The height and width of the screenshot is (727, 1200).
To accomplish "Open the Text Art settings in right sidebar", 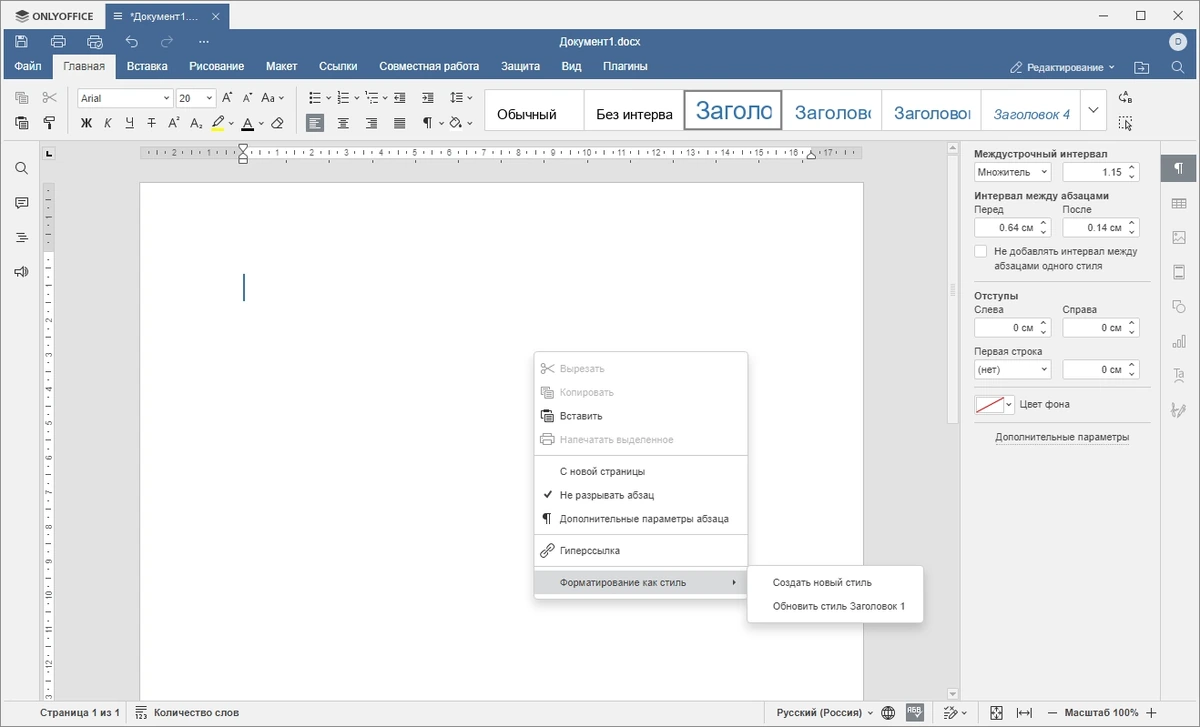I will [x=1179, y=375].
